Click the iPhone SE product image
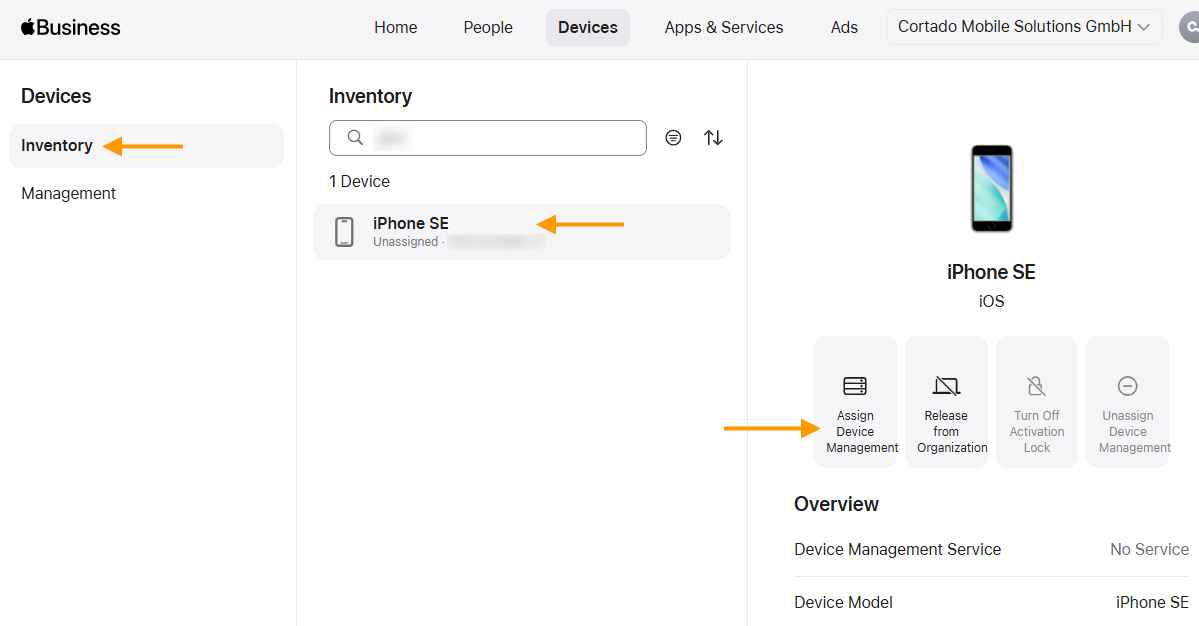 pos(990,188)
